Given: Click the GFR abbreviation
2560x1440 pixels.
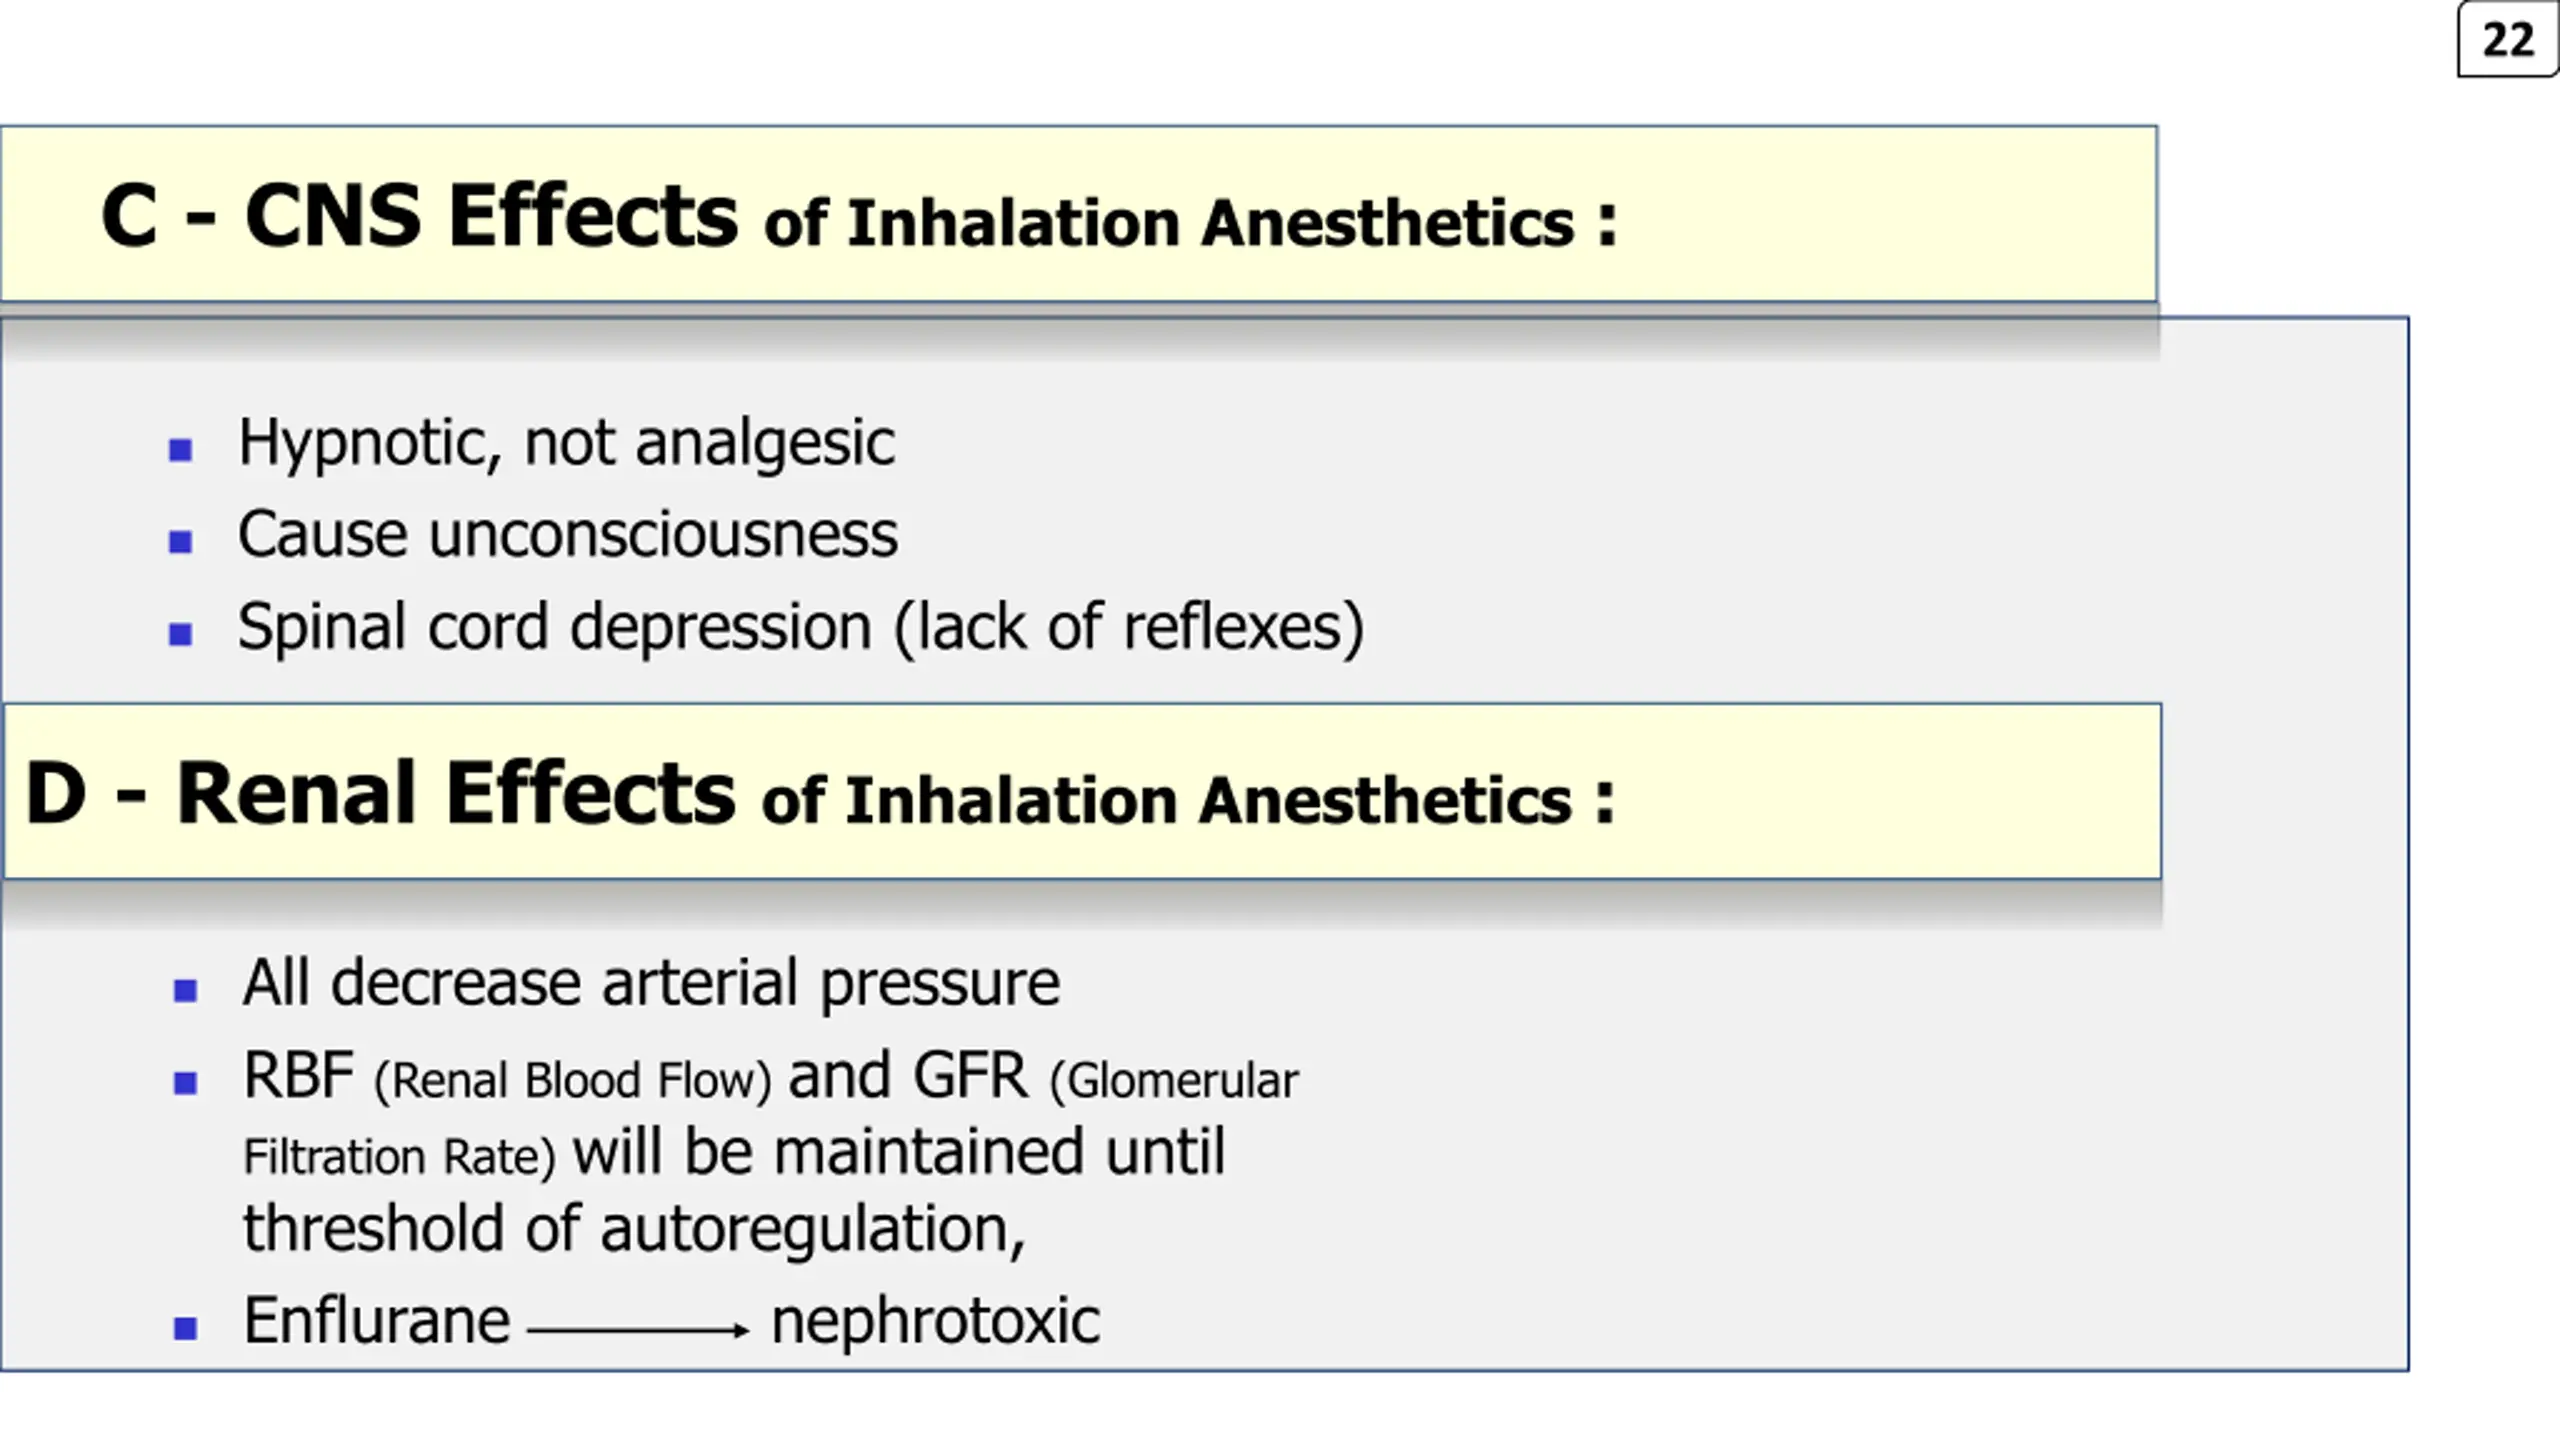Looking at the screenshot, I should (x=970, y=1076).
